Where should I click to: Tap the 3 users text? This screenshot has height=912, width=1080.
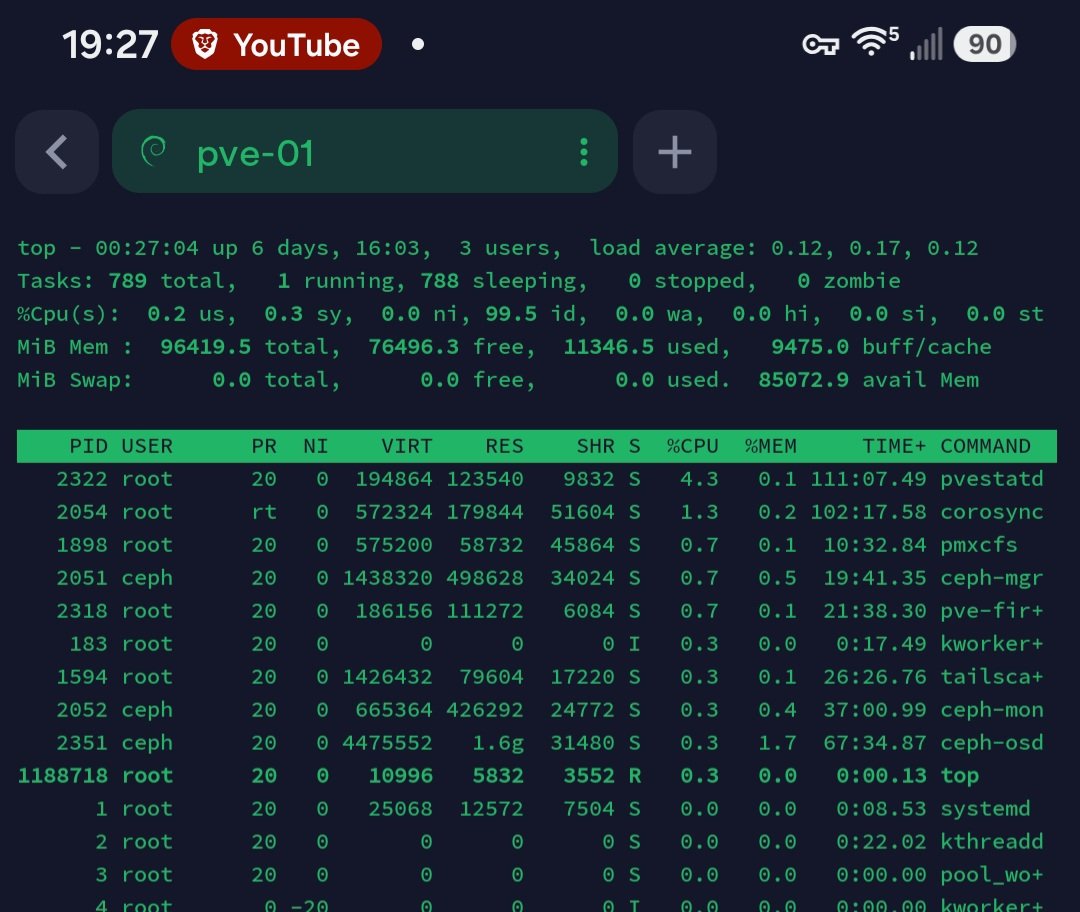510,248
